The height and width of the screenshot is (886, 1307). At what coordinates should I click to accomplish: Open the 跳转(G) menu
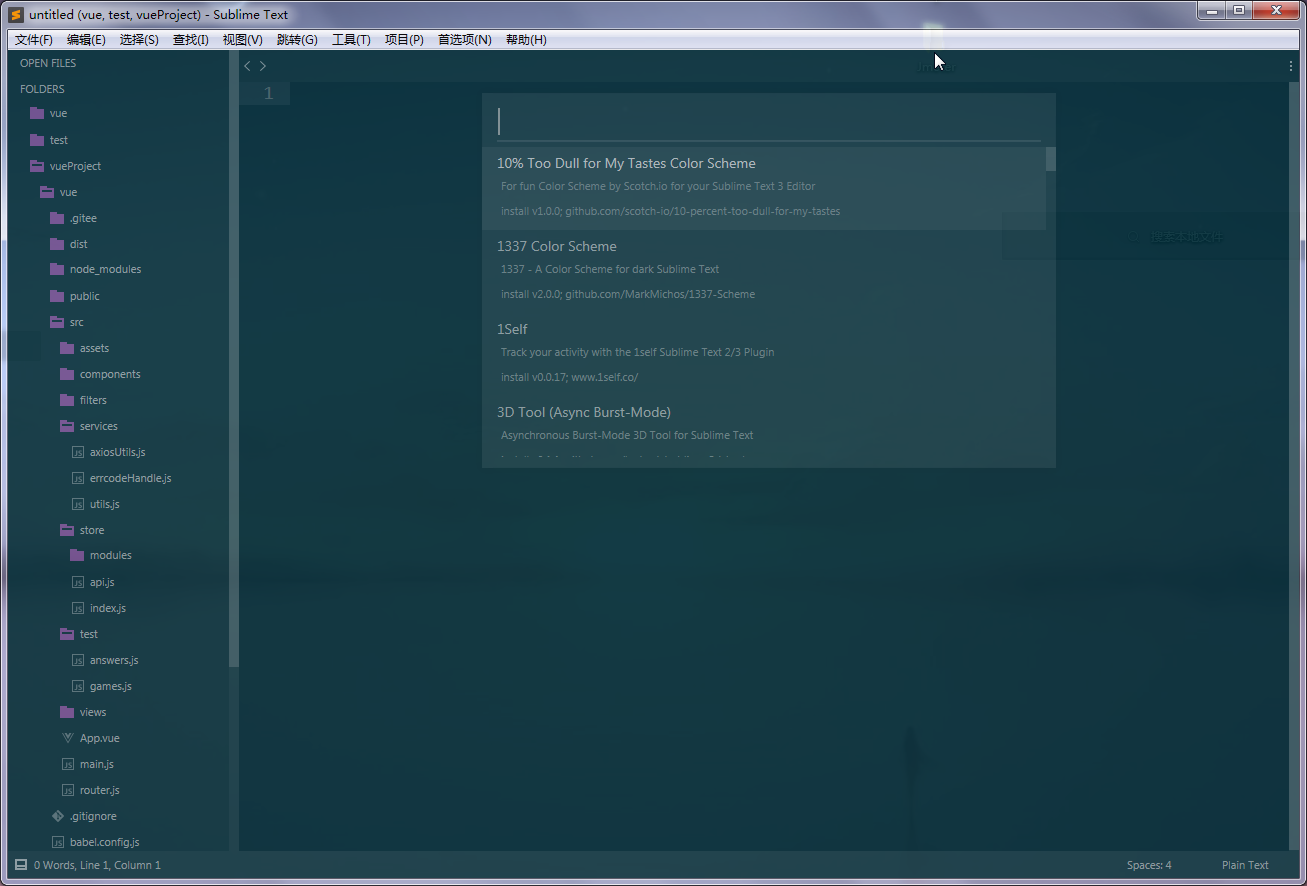[297, 40]
